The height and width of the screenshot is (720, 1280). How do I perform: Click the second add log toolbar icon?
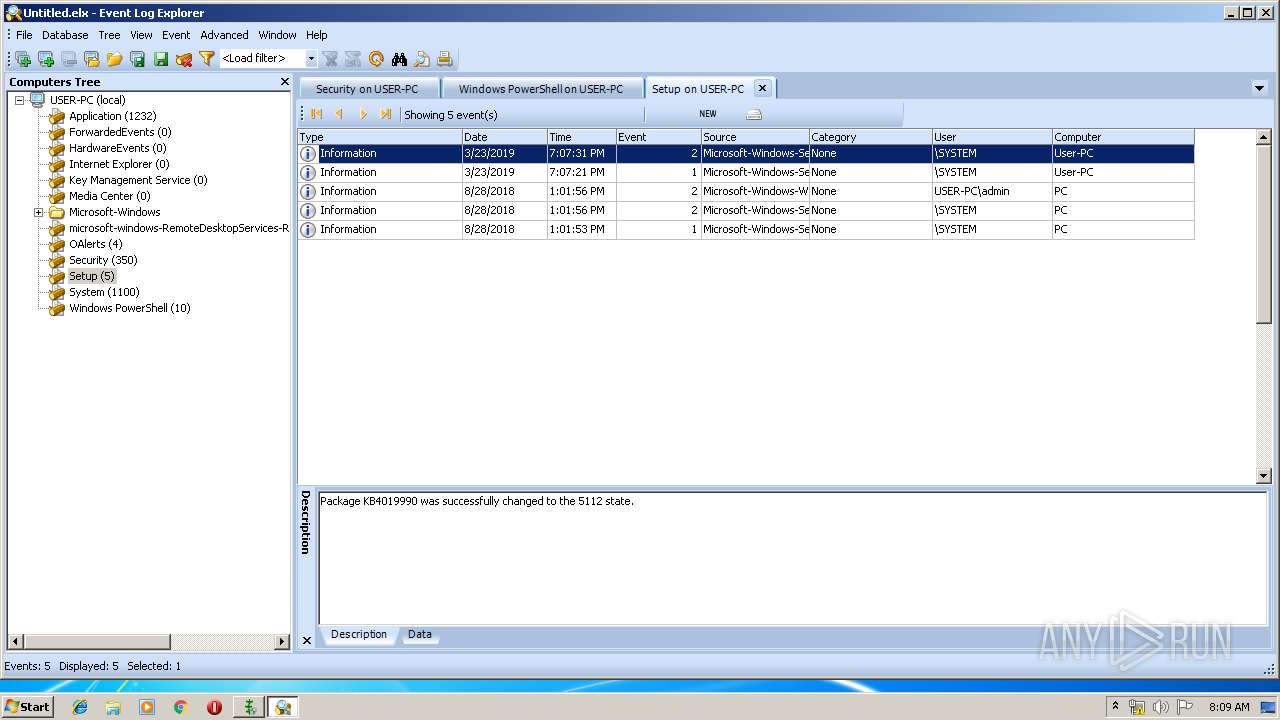pos(45,59)
